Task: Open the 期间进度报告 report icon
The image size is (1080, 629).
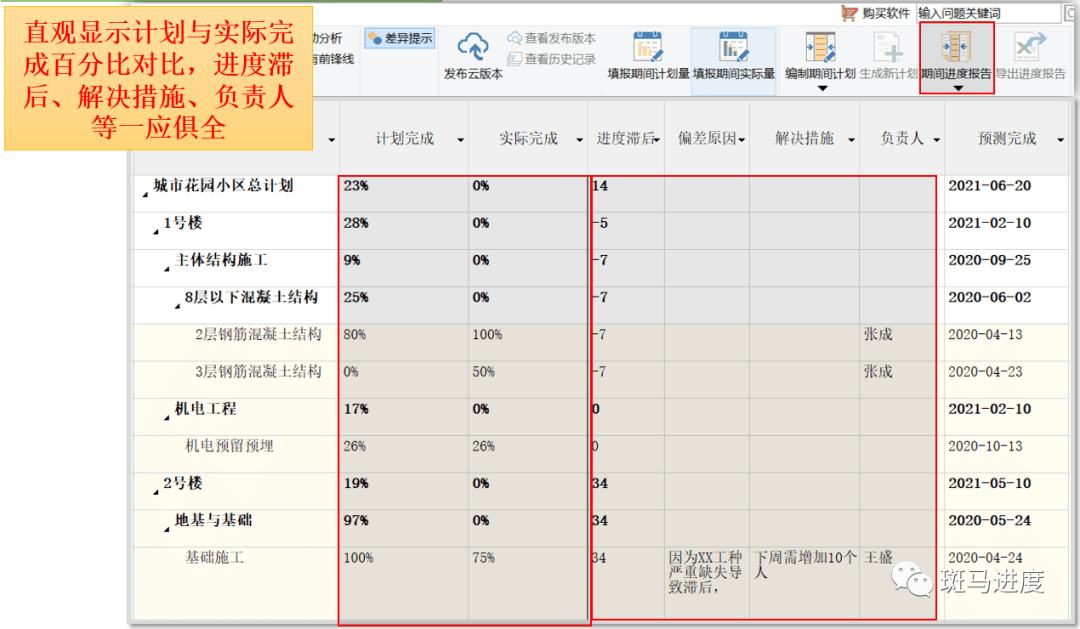Action: 956,47
